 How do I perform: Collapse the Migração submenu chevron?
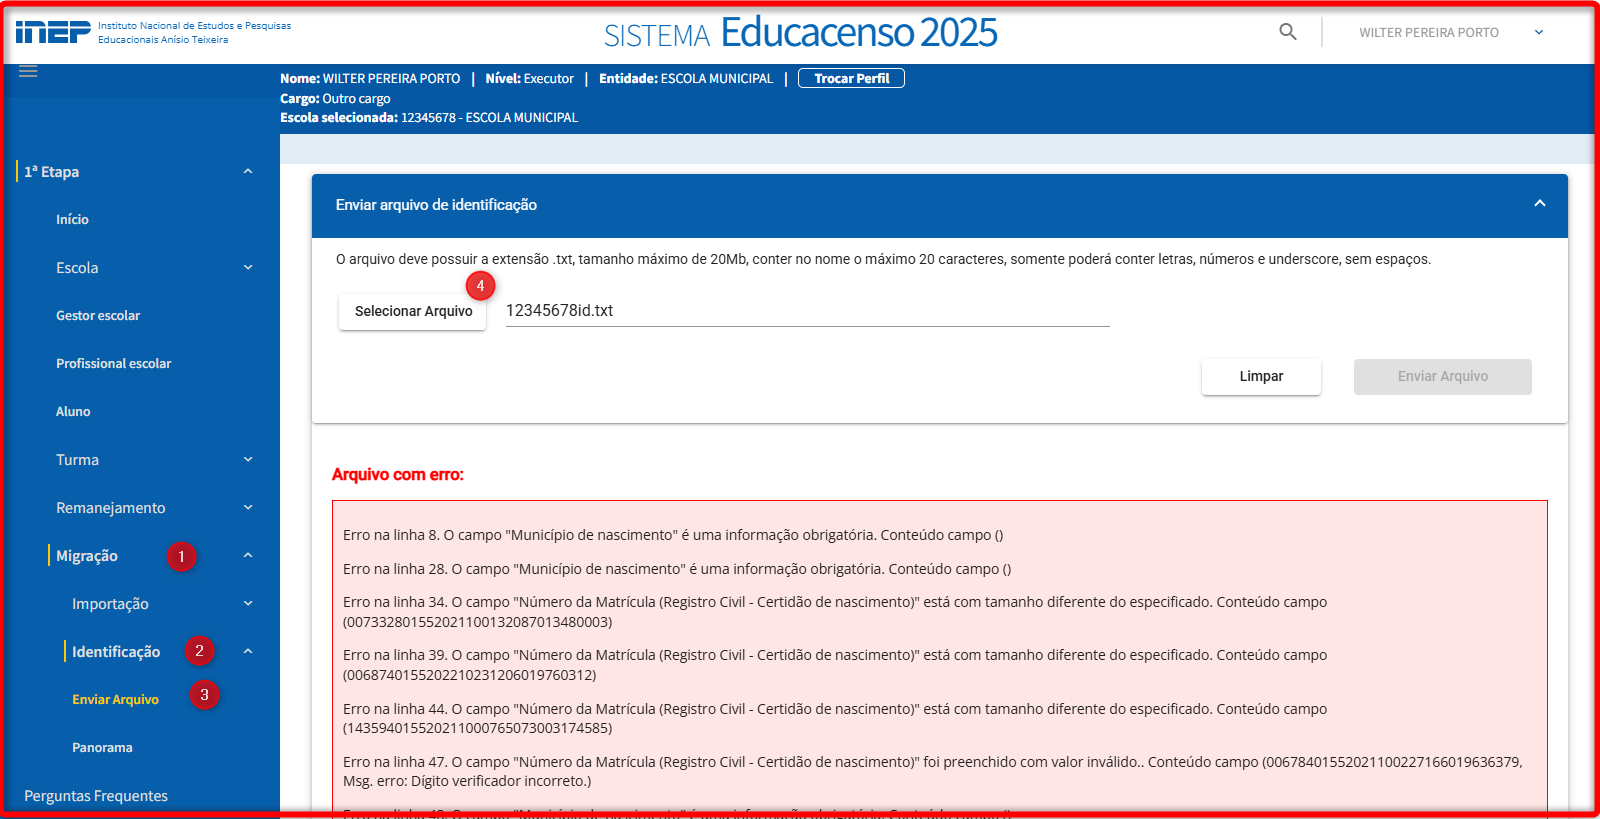pyautogui.click(x=248, y=555)
